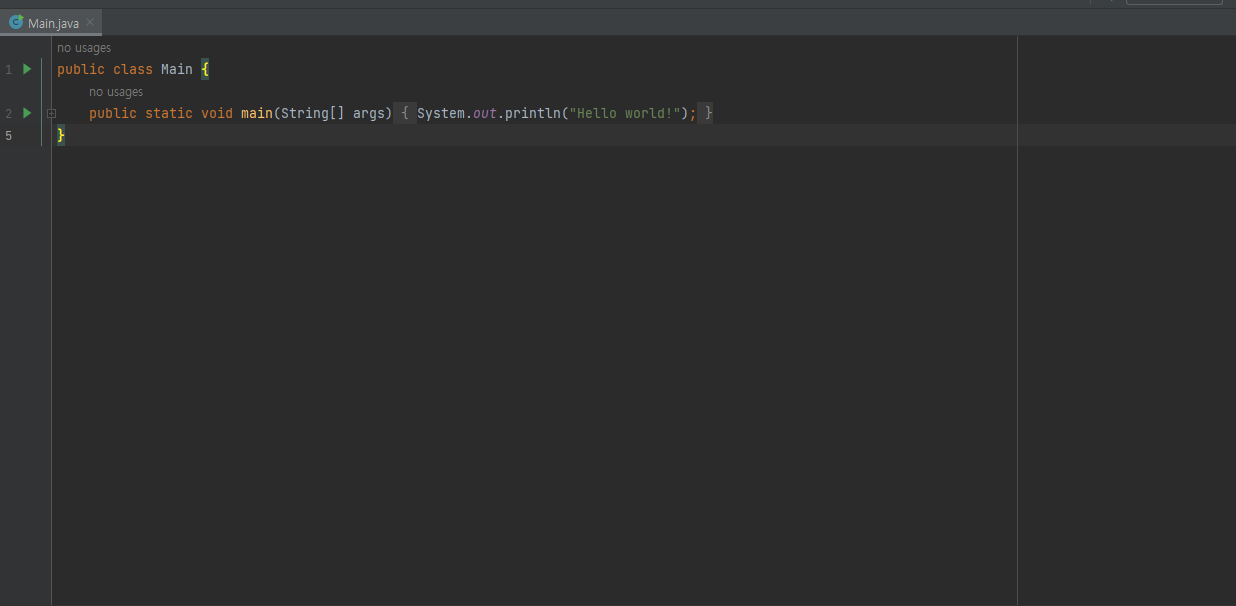The height and width of the screenshot is (606, 1236).
Task: Click the "no usages" hint above main method
Action: click(x=116, y=92)
